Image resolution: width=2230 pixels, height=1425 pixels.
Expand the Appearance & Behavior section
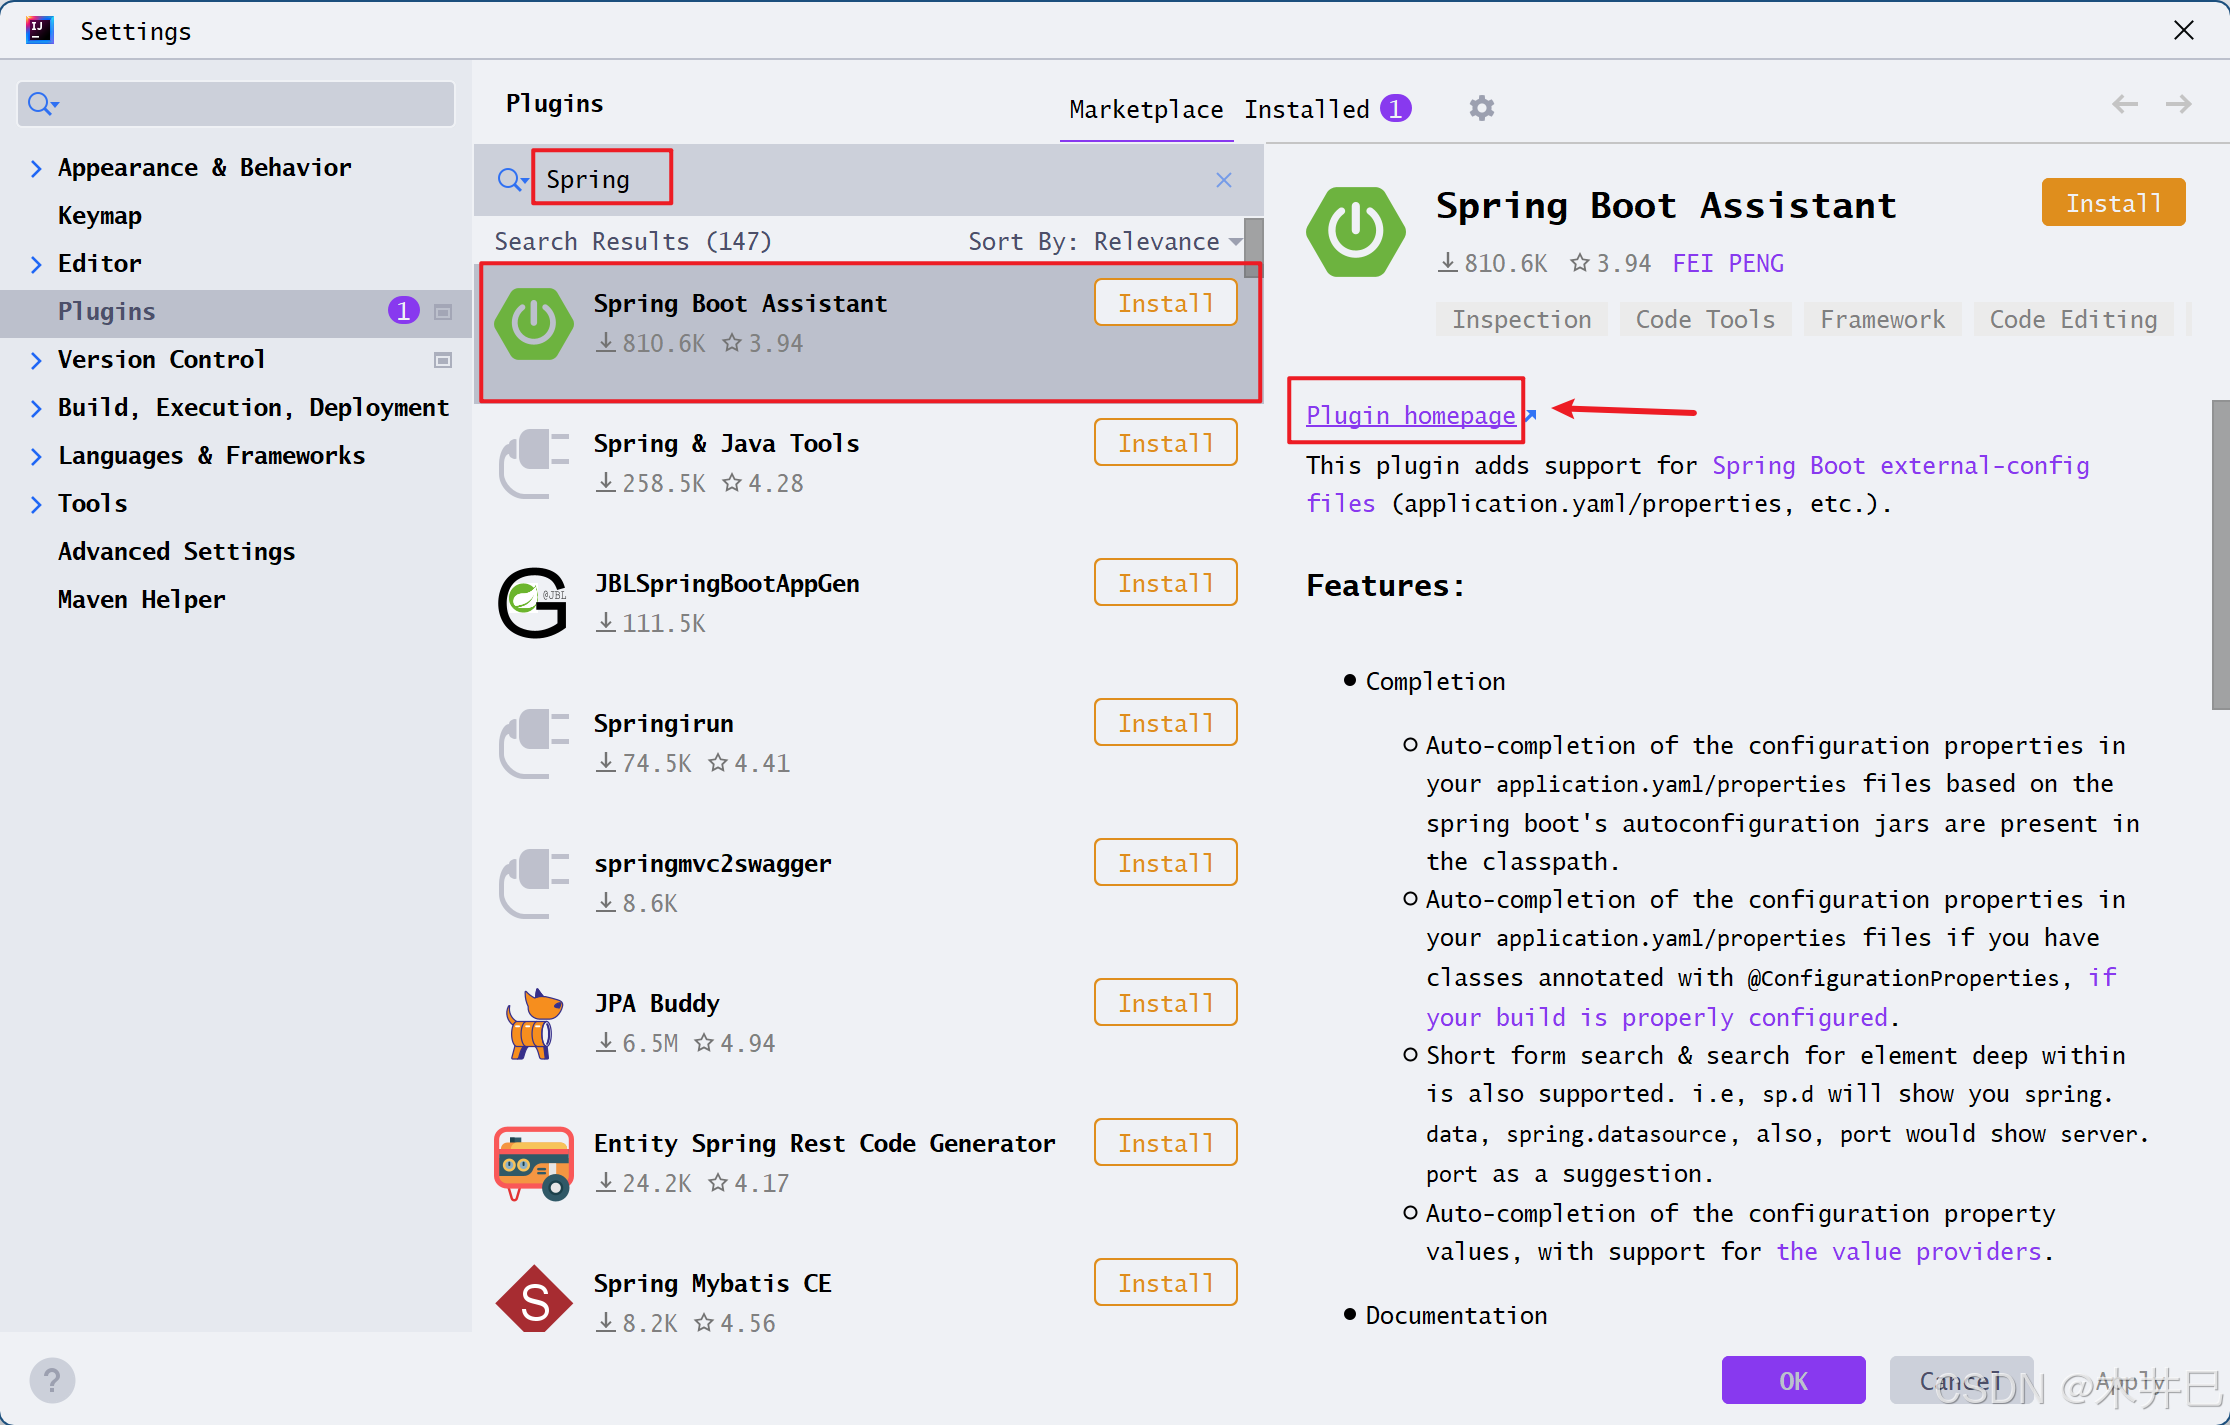click(36, 168)
